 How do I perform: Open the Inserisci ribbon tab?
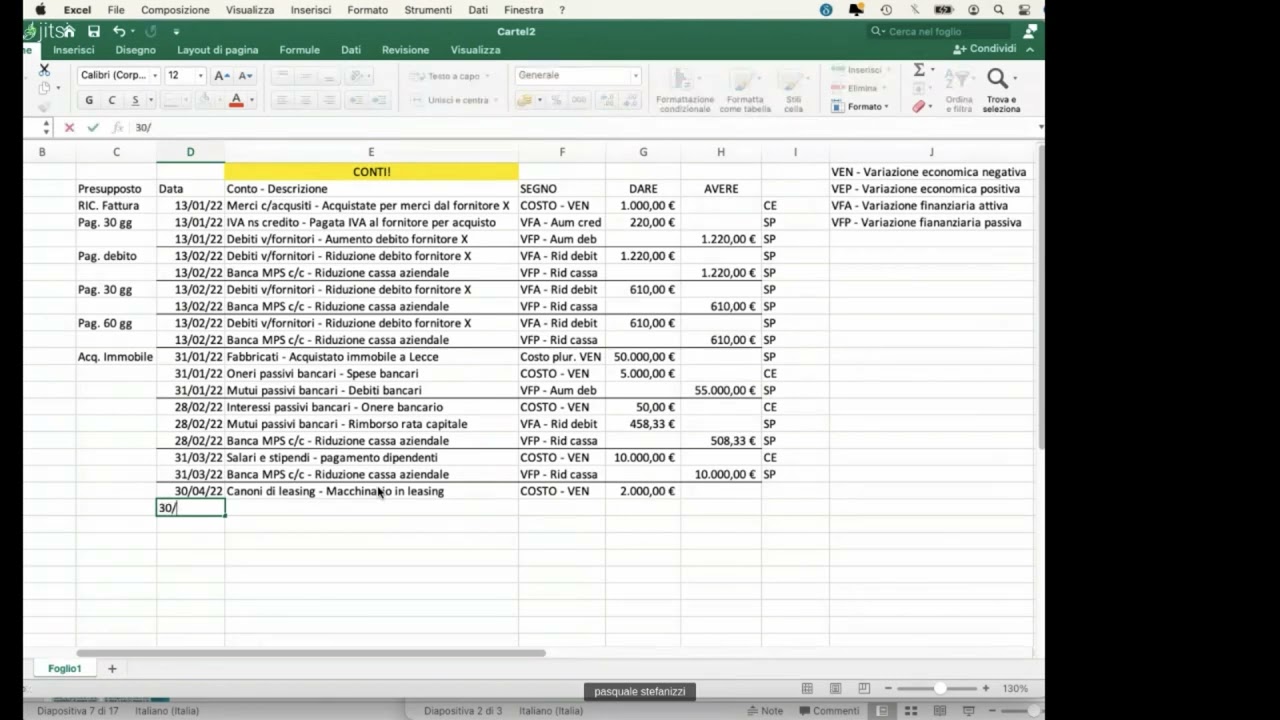(73, 50)
